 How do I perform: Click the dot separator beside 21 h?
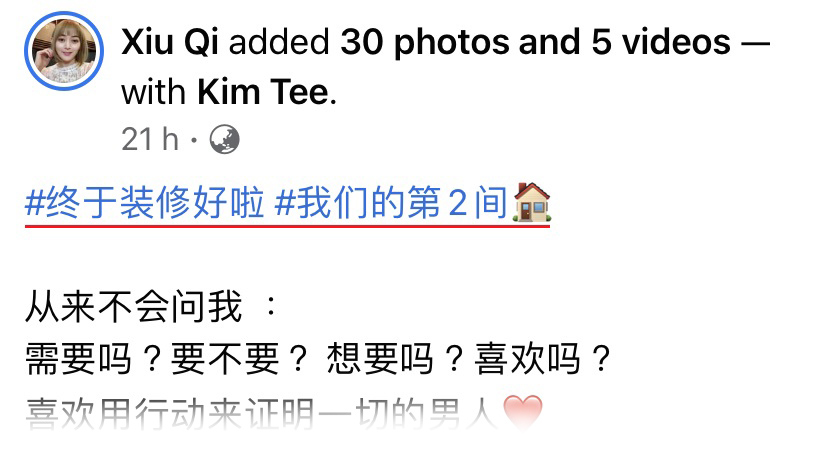pos(194,140)
